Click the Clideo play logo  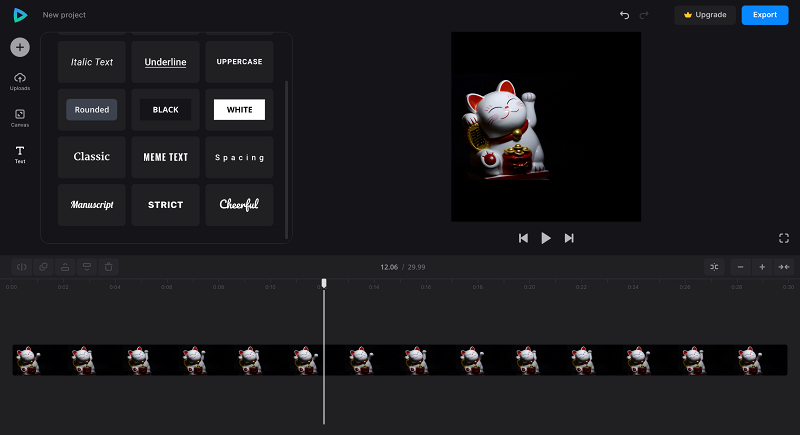(x=20, y=15)
